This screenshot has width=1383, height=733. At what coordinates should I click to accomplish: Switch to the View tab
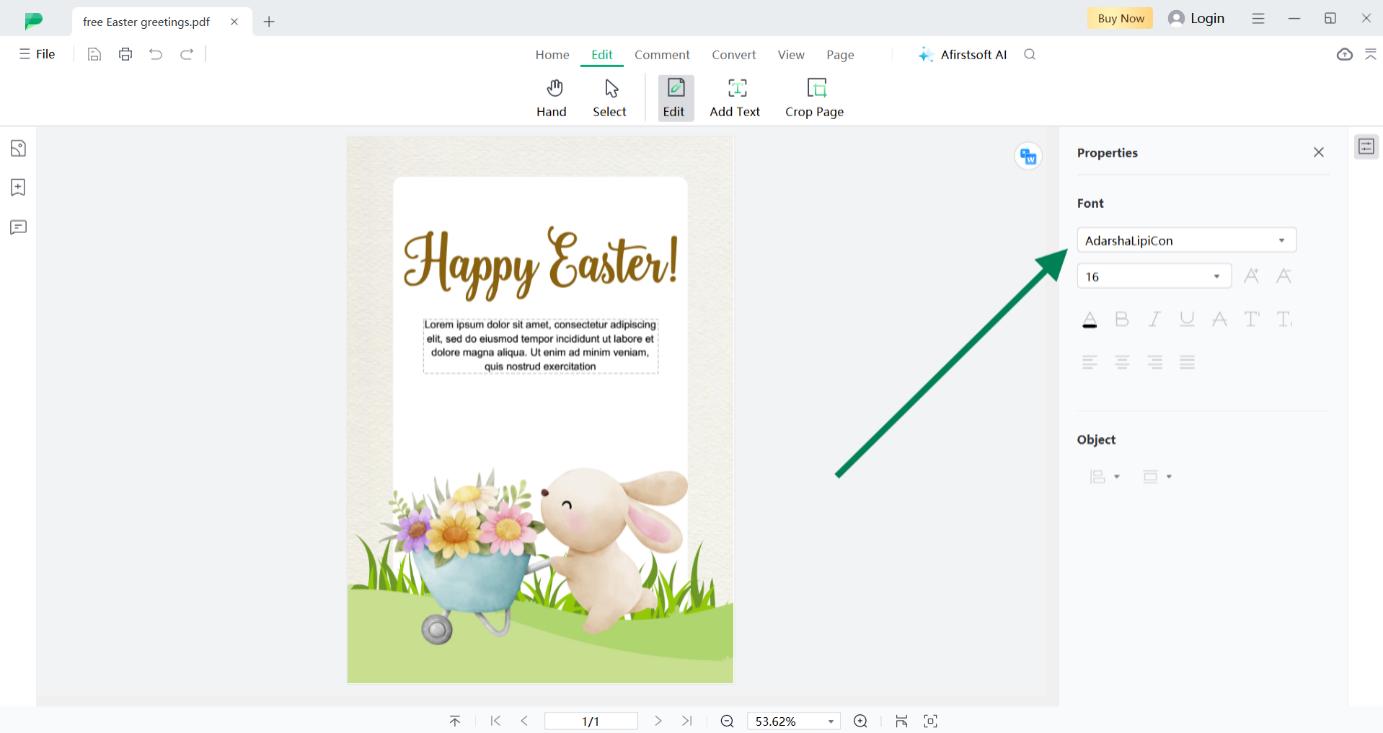(791, 55)
